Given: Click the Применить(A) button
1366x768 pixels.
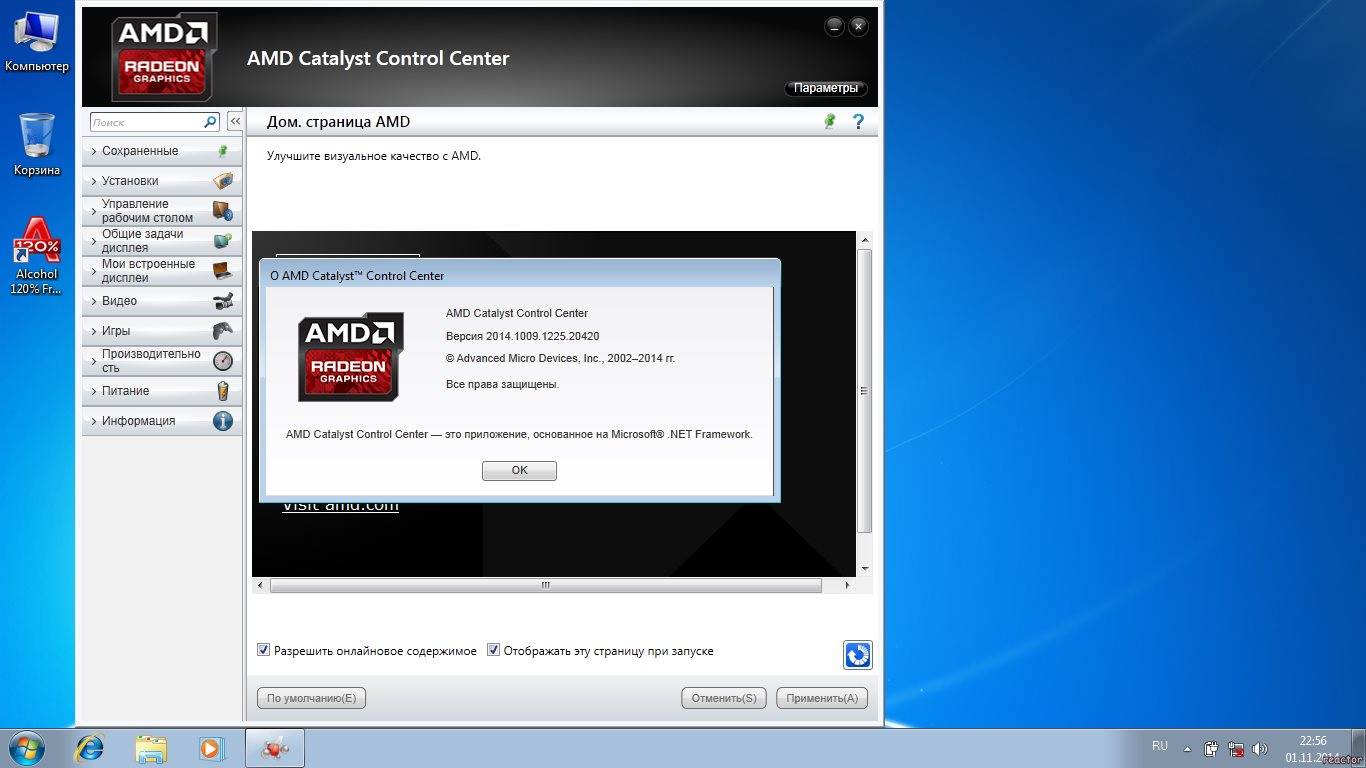Looking at the screenshot, I should [x=822, y=698].
